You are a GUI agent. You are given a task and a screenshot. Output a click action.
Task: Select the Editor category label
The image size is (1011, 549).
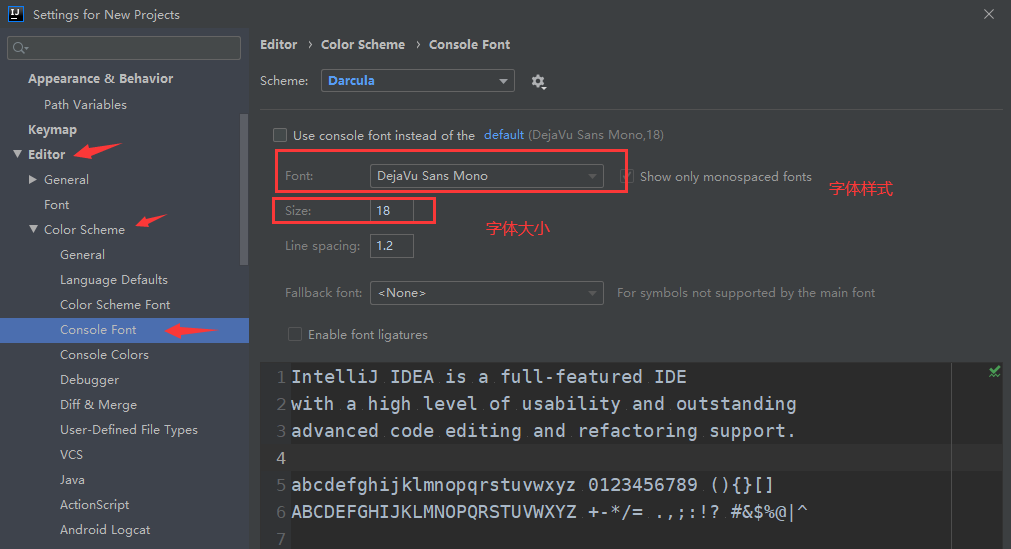pyautogui.click(x=46, y=154)
